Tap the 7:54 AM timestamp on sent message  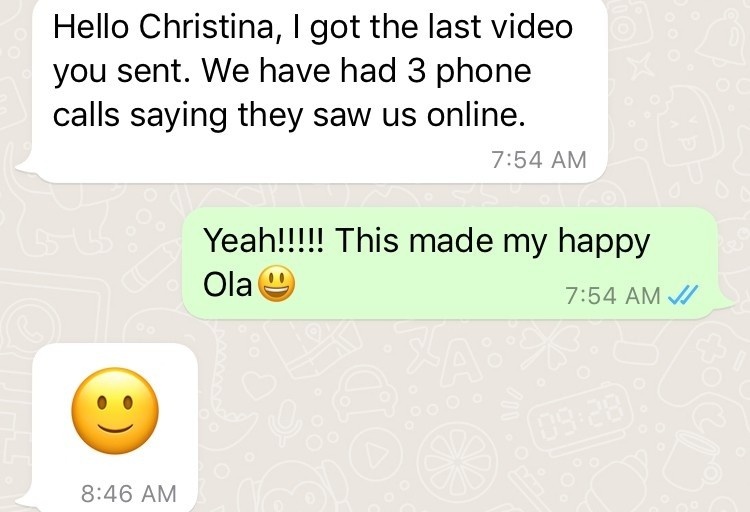coord(613,295)
